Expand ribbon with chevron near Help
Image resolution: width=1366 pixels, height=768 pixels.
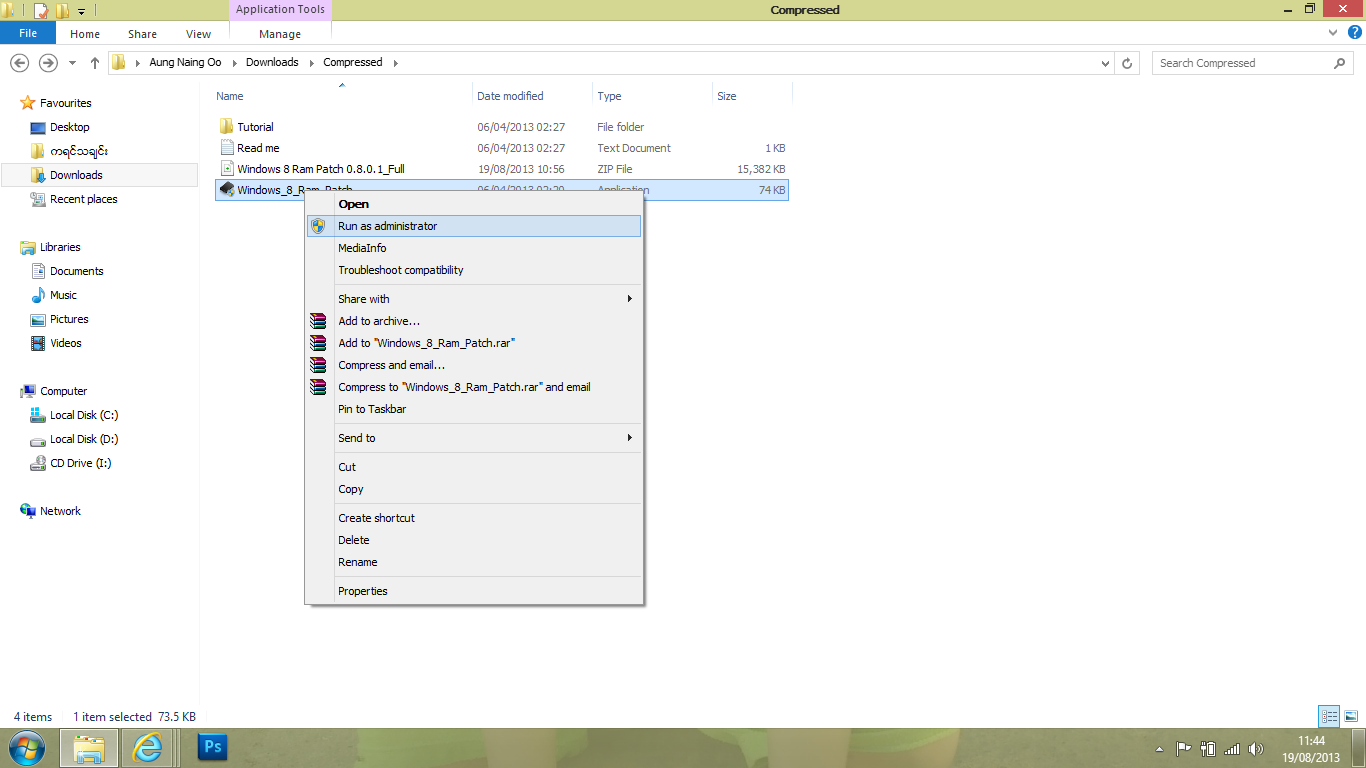[1334, 33]
